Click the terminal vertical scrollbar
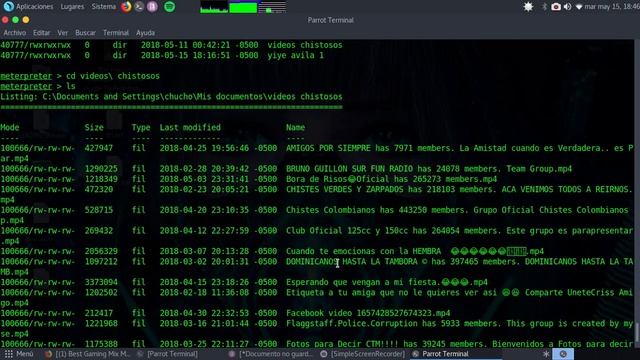Viewport: 640px width, 360px height. pyautogui.click(x=637, y=193)
